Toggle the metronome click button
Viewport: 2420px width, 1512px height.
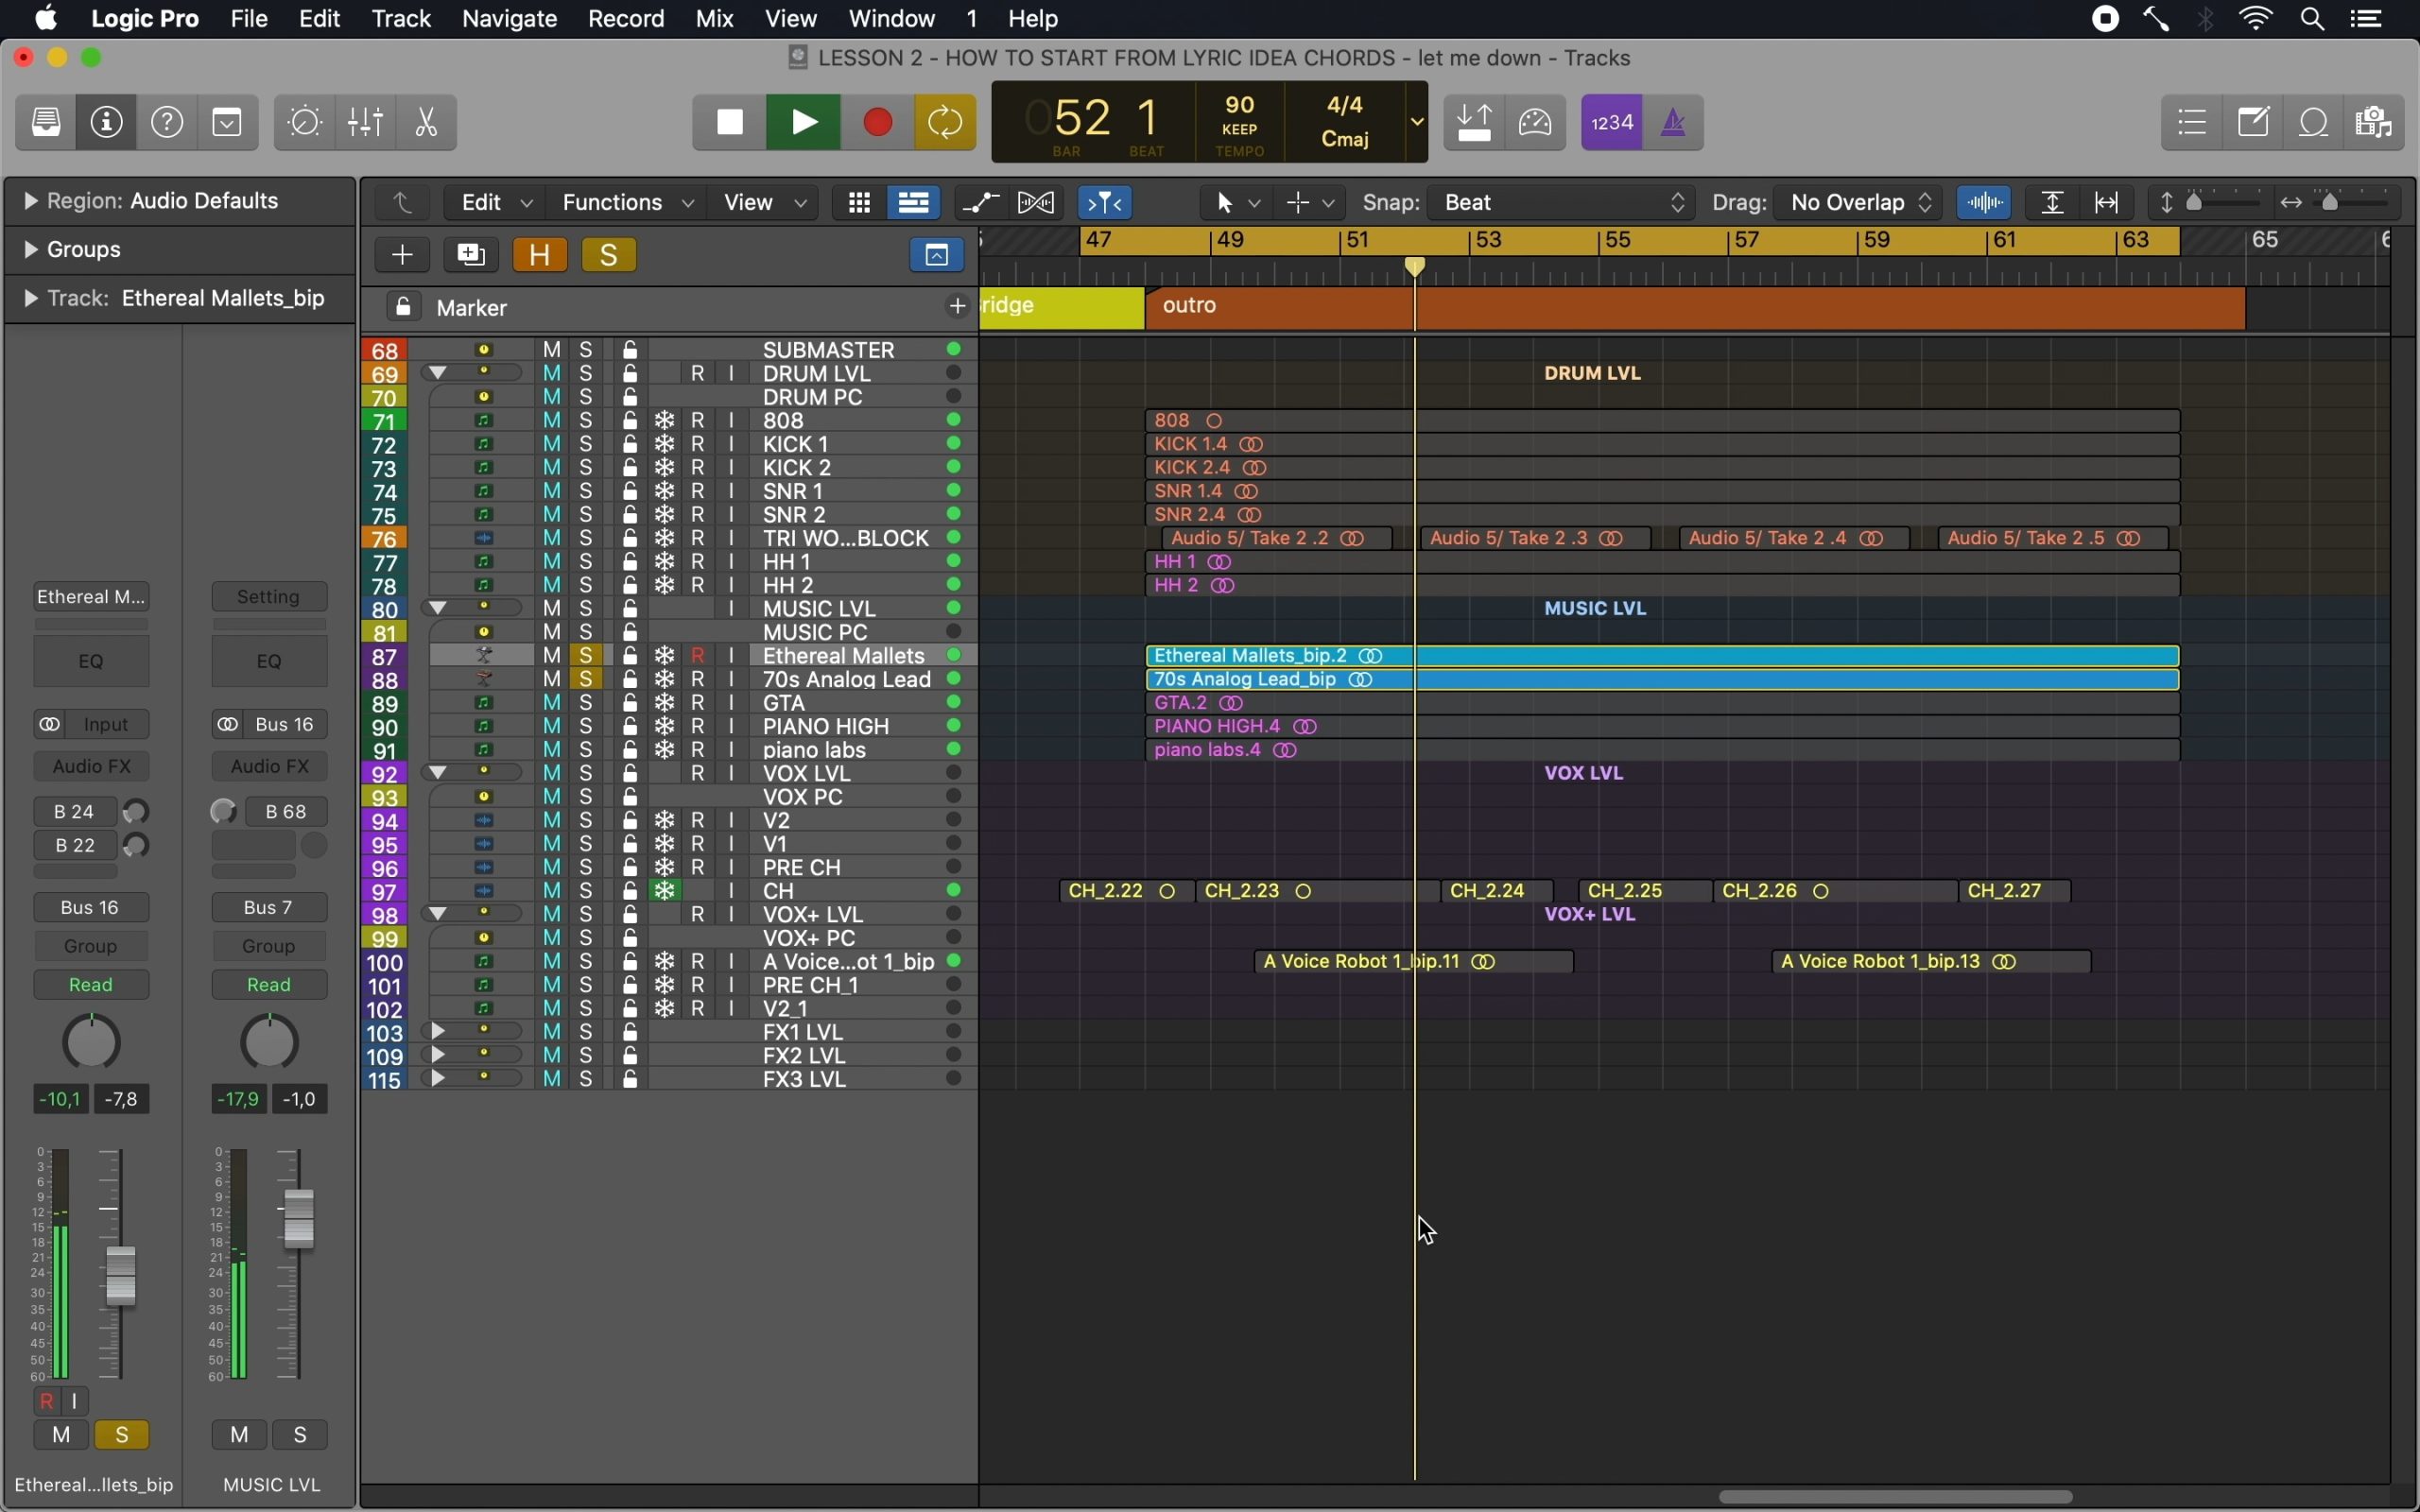coord(1674,123)
